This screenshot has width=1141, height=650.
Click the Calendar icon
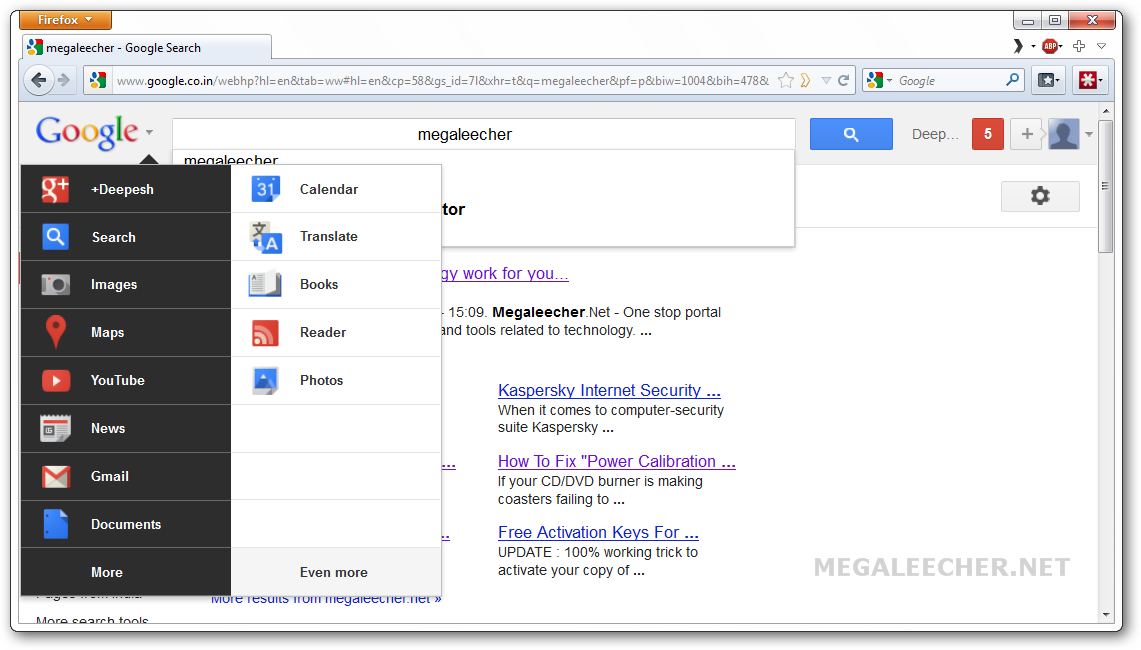click(265, 189)
